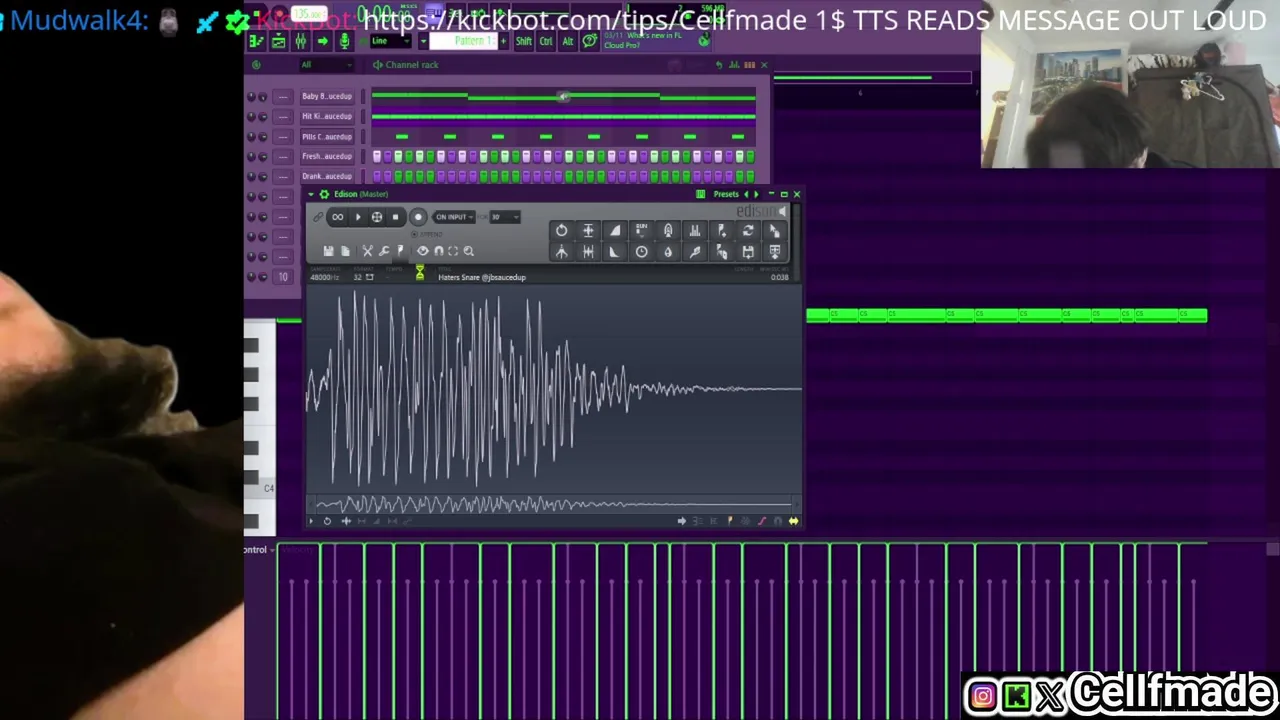Adjust Fresh channel volume knob
1280x720 pixels.
pos(263,156)
